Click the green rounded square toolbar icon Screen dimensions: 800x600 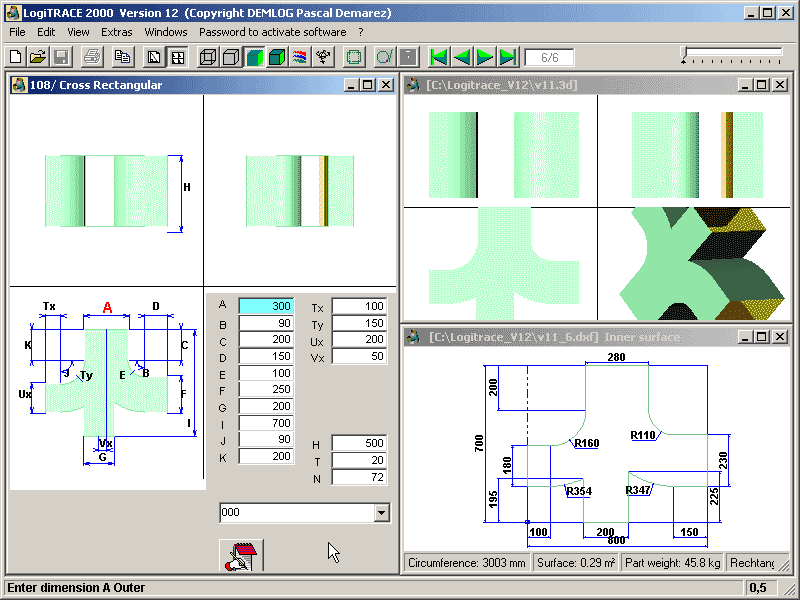354,57
